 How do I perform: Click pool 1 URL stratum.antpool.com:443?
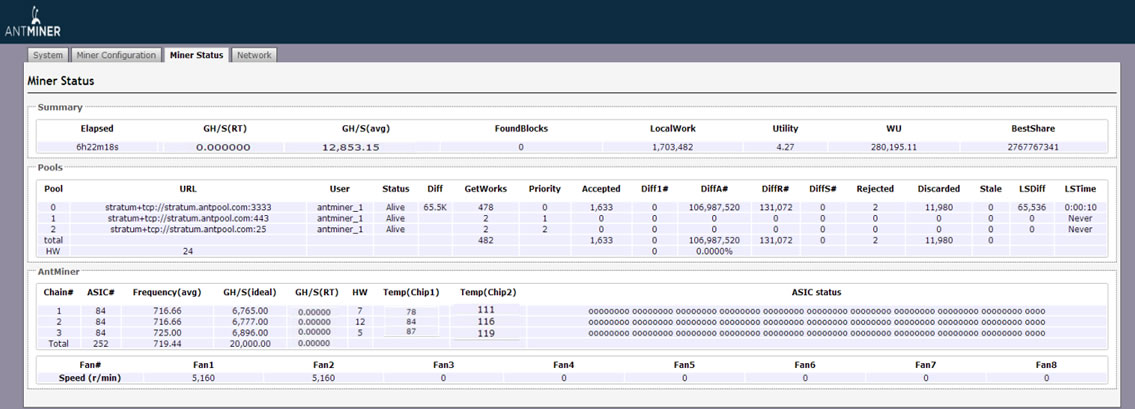[188, 218]
